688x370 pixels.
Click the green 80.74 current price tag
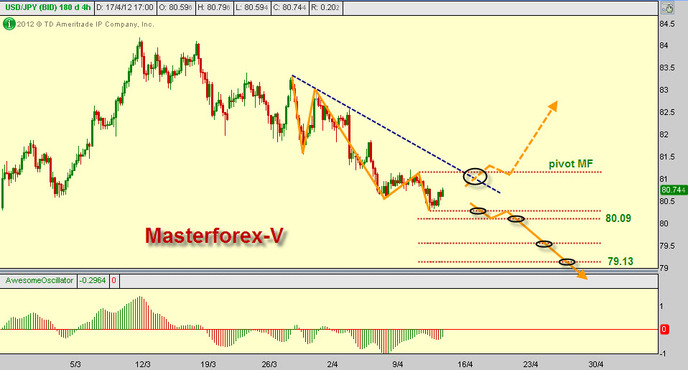(x=673, y=190)
